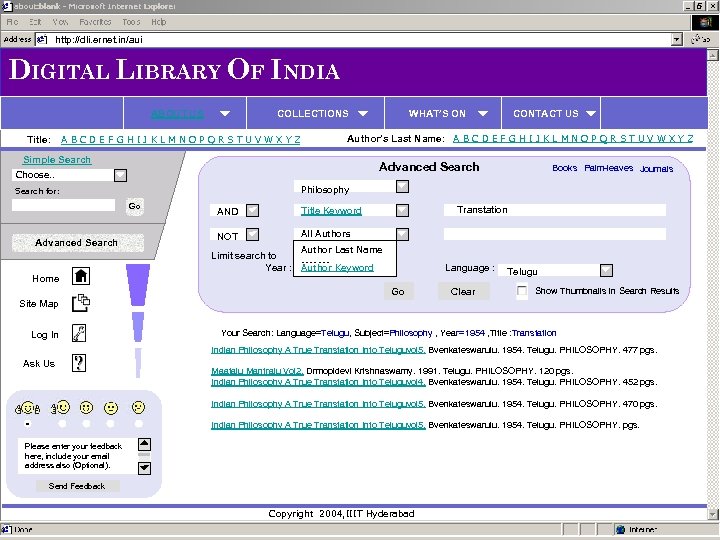Viewport: 720px width, 540px height.
Task: Open the About Us navigation menu
Action: click(177, 113)
